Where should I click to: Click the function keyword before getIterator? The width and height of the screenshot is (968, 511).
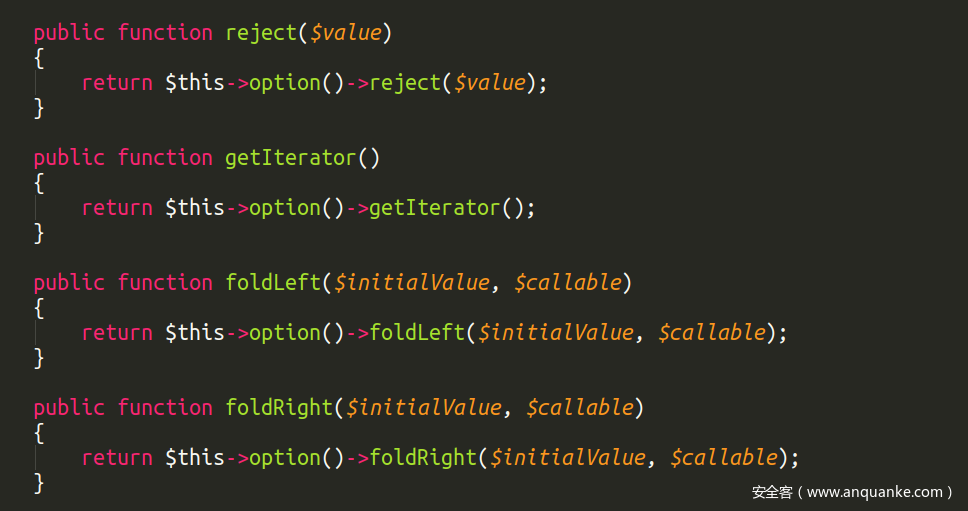pyautogui.click(x=165, y=158)
